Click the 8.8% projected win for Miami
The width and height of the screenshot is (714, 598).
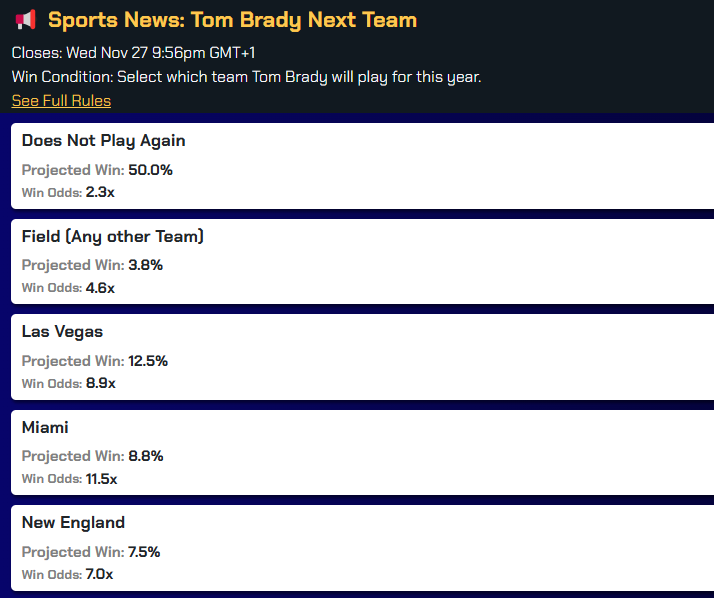146,456
